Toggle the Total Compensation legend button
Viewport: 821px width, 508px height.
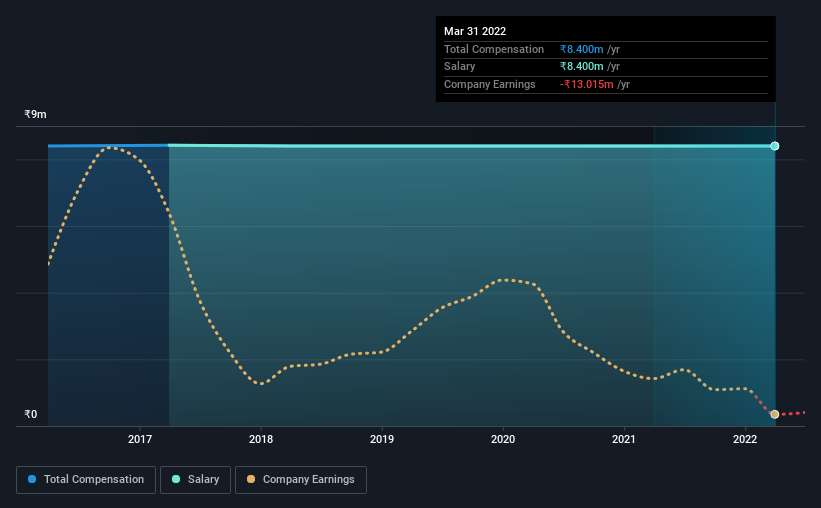pos(86,480)
